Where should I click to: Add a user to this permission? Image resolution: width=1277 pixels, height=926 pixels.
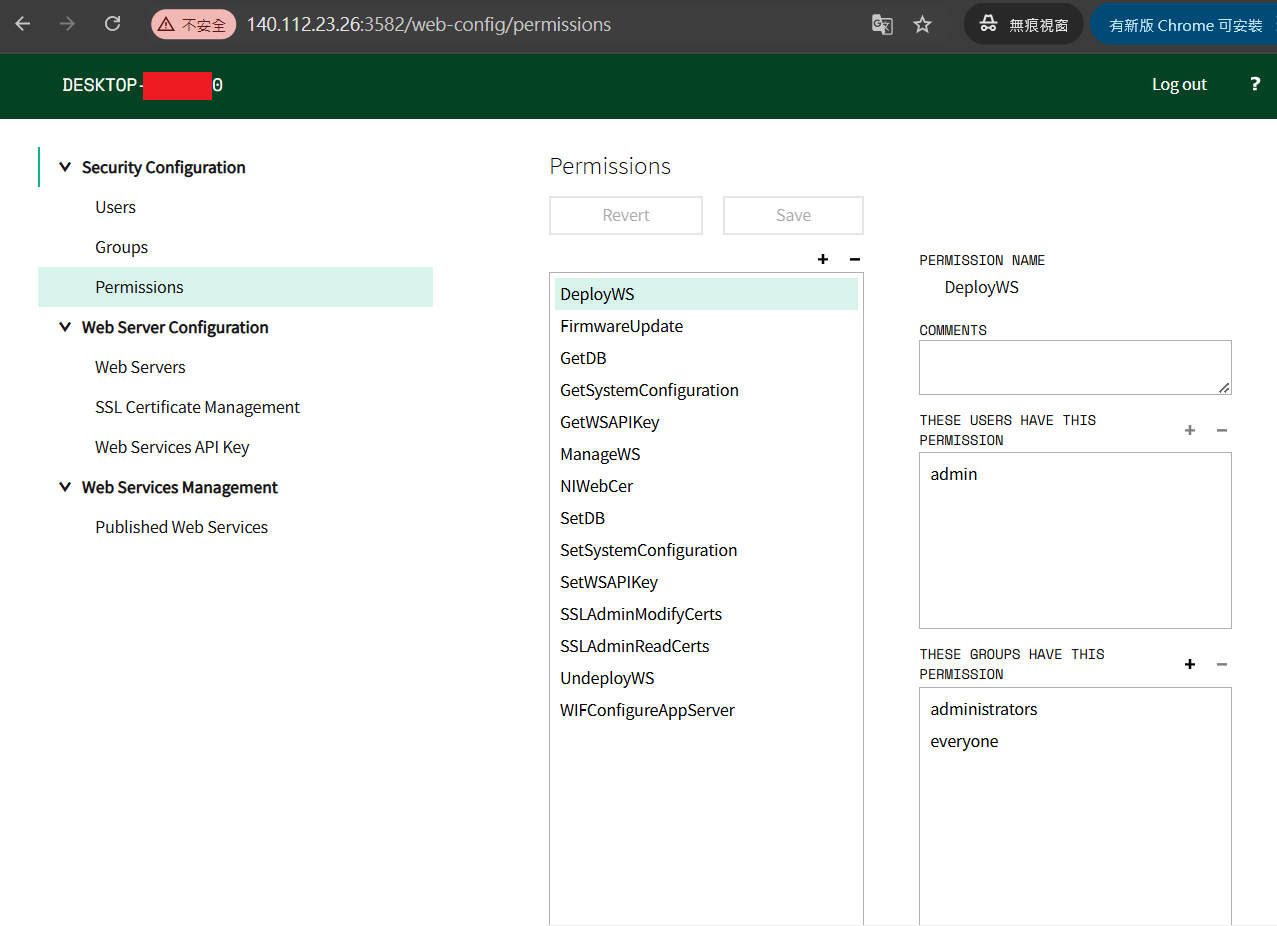pos(1190,430)
